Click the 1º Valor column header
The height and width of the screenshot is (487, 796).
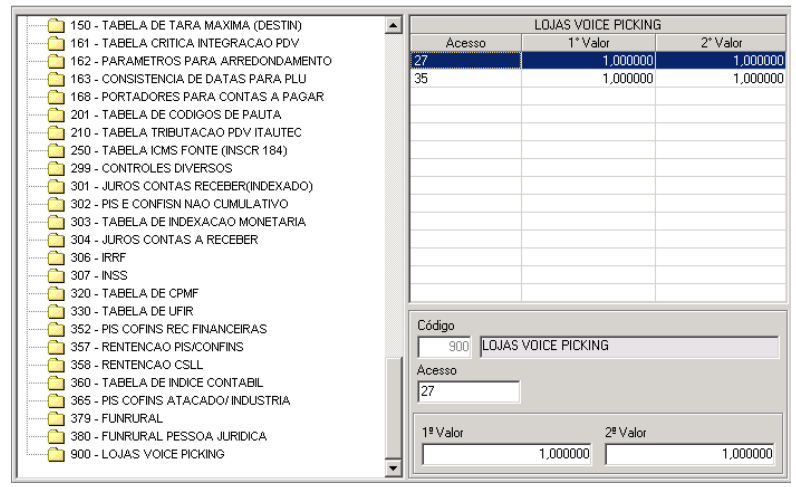pos(588,43)
